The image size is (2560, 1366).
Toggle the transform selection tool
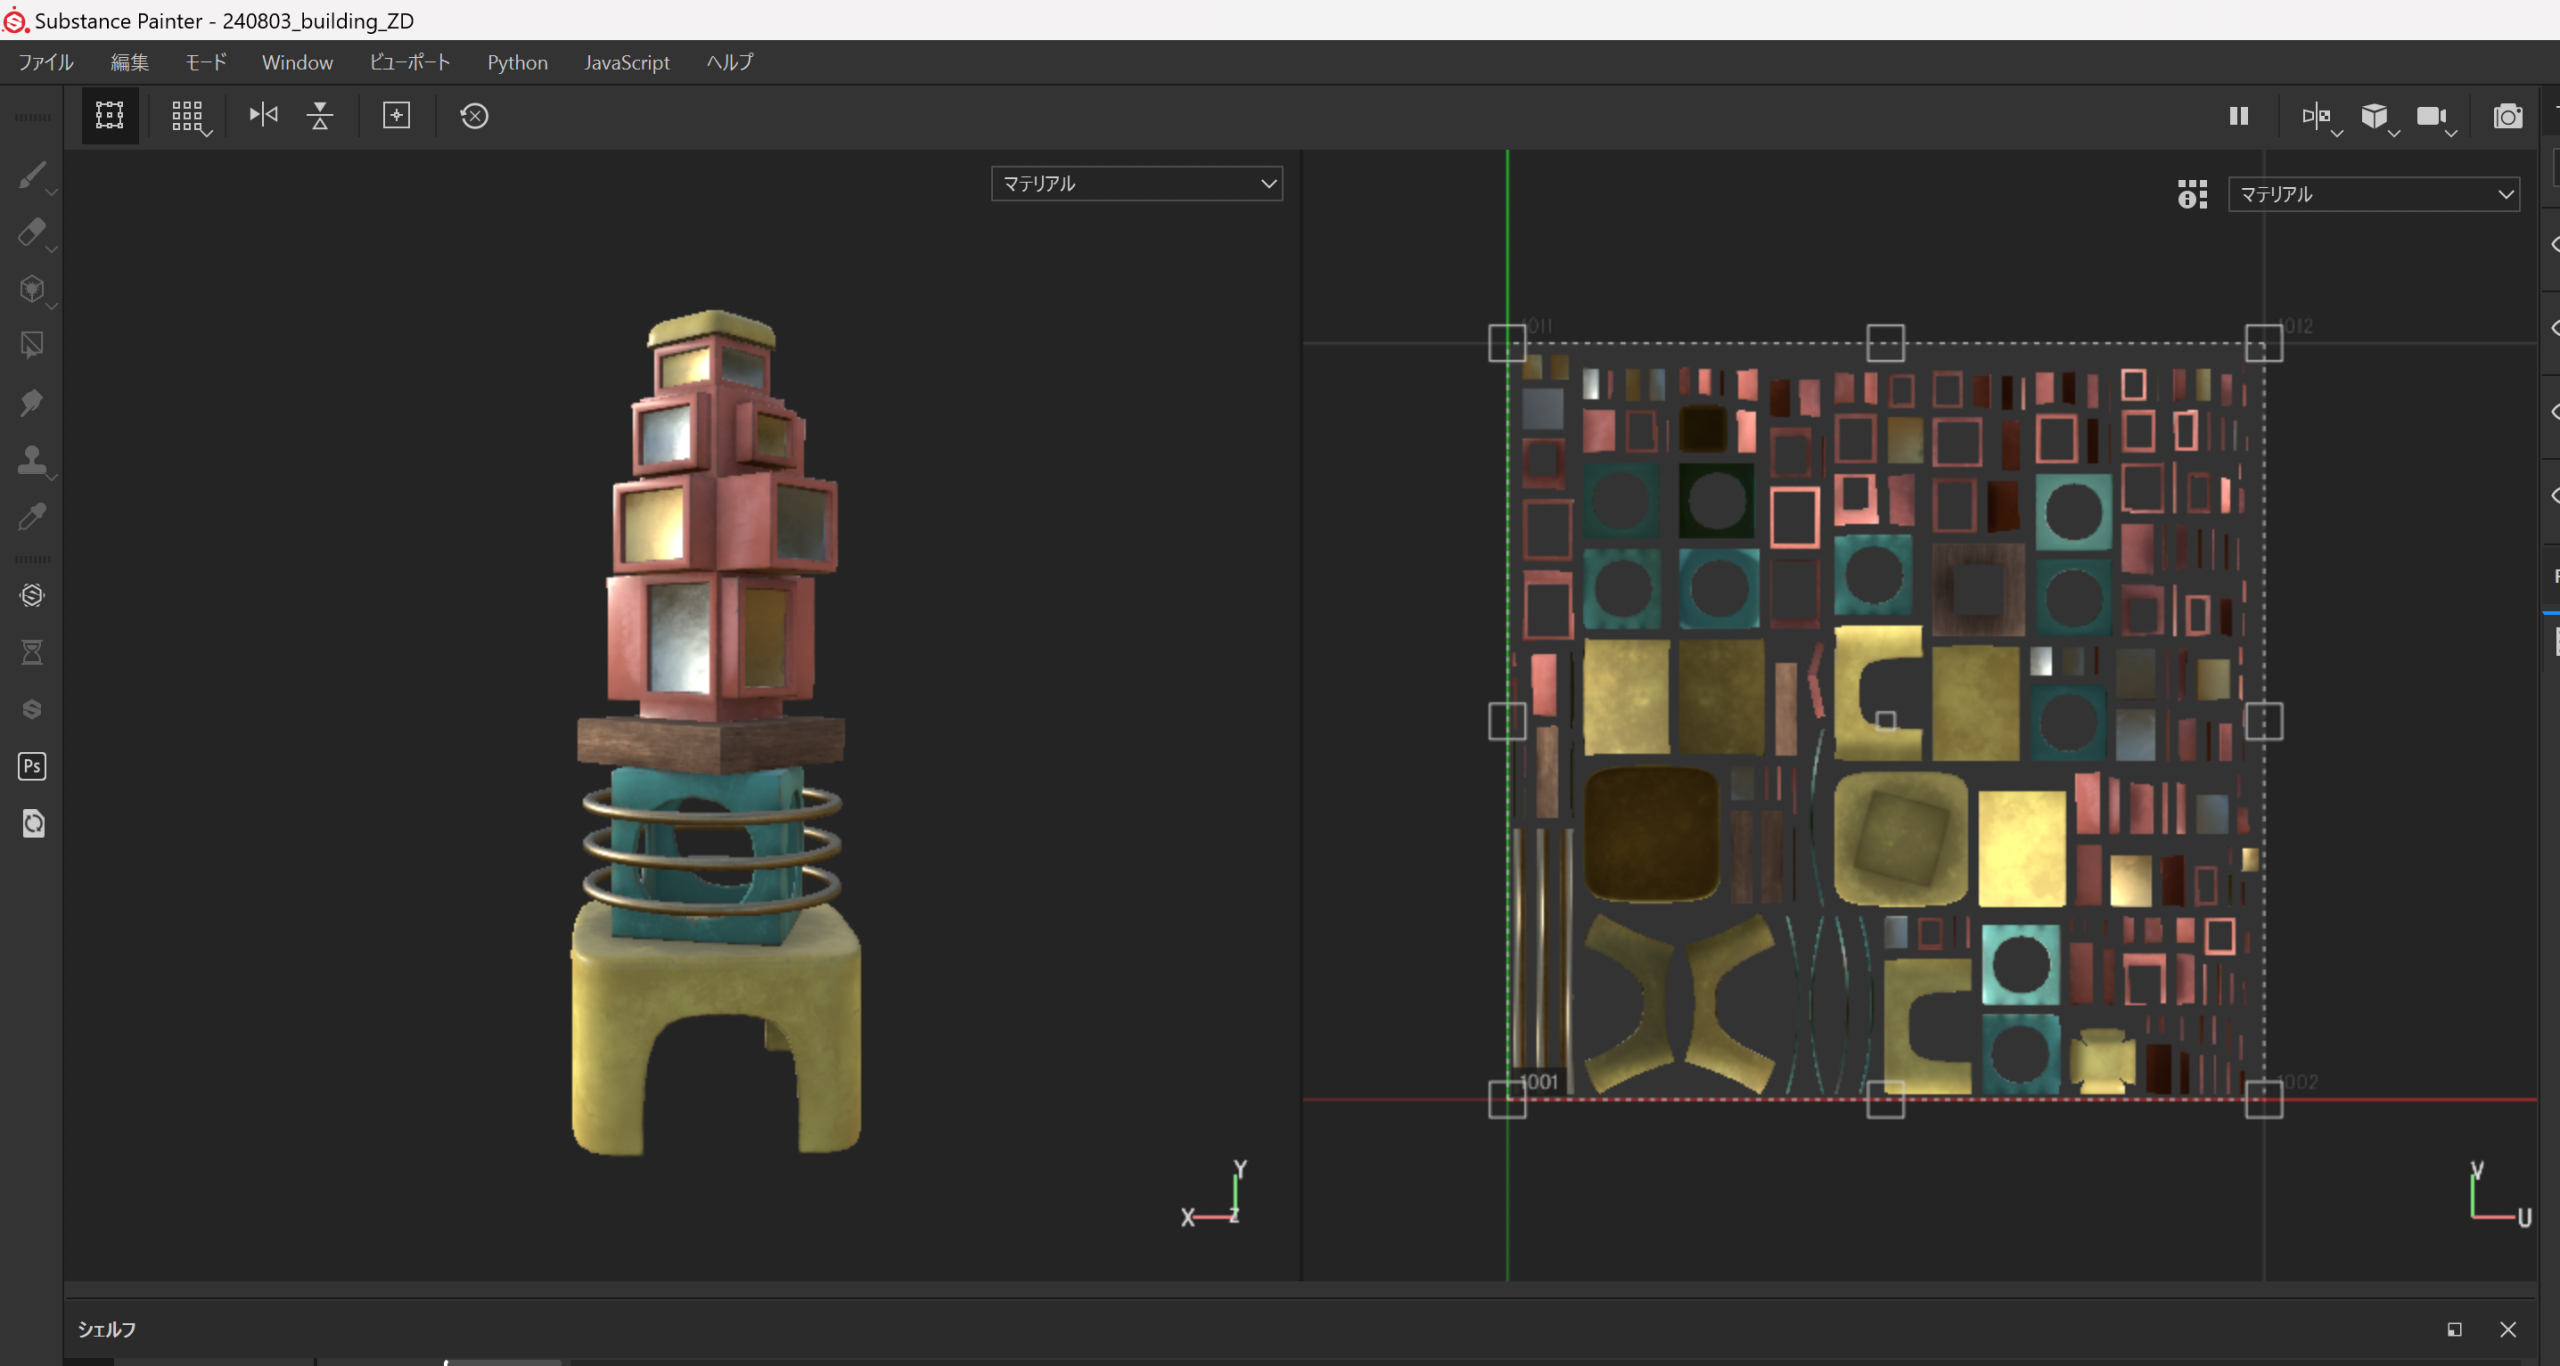109,116
